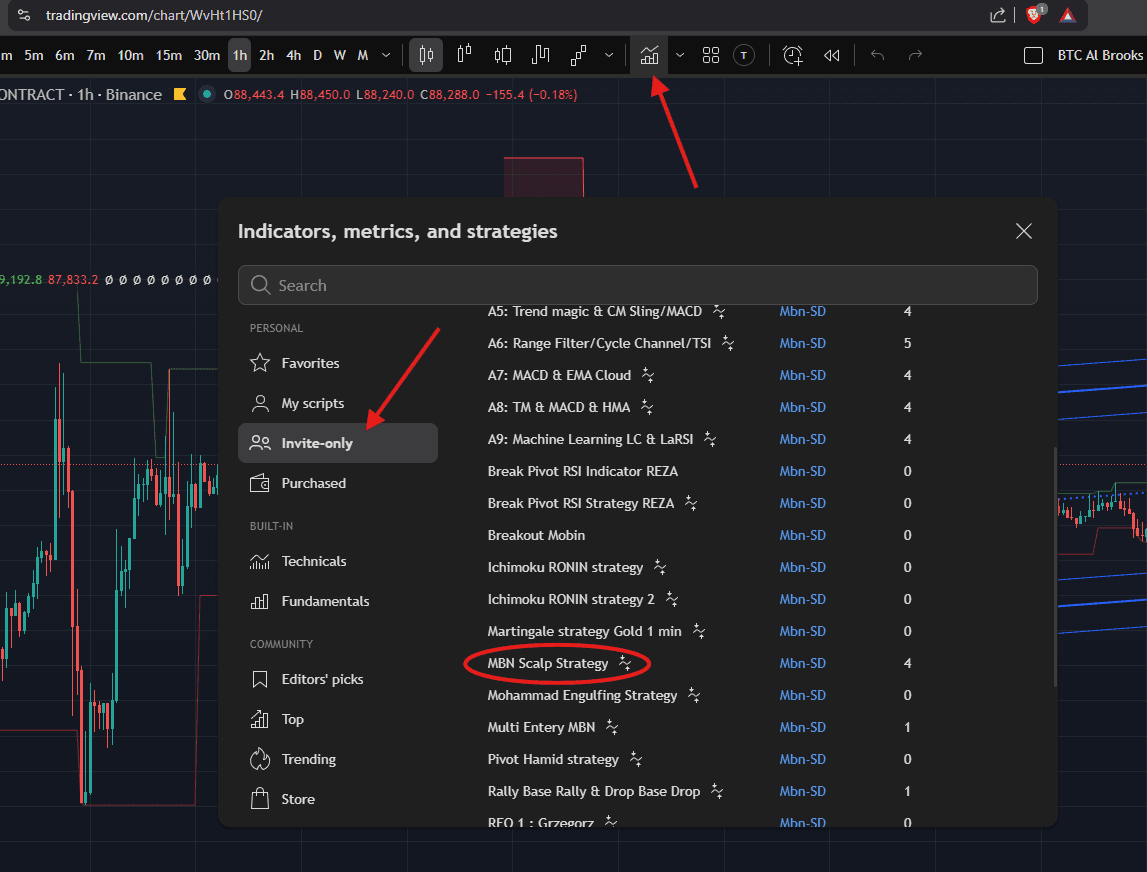Viewport: 1147px width, 872px height.
Task: Open the Brave Shields lion icon
Action: (x=1034, y=15)
